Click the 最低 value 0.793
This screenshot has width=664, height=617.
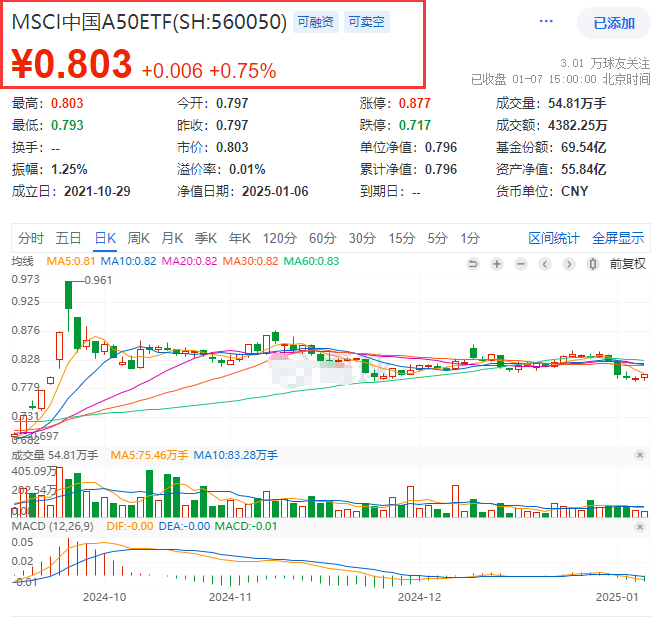67,125
